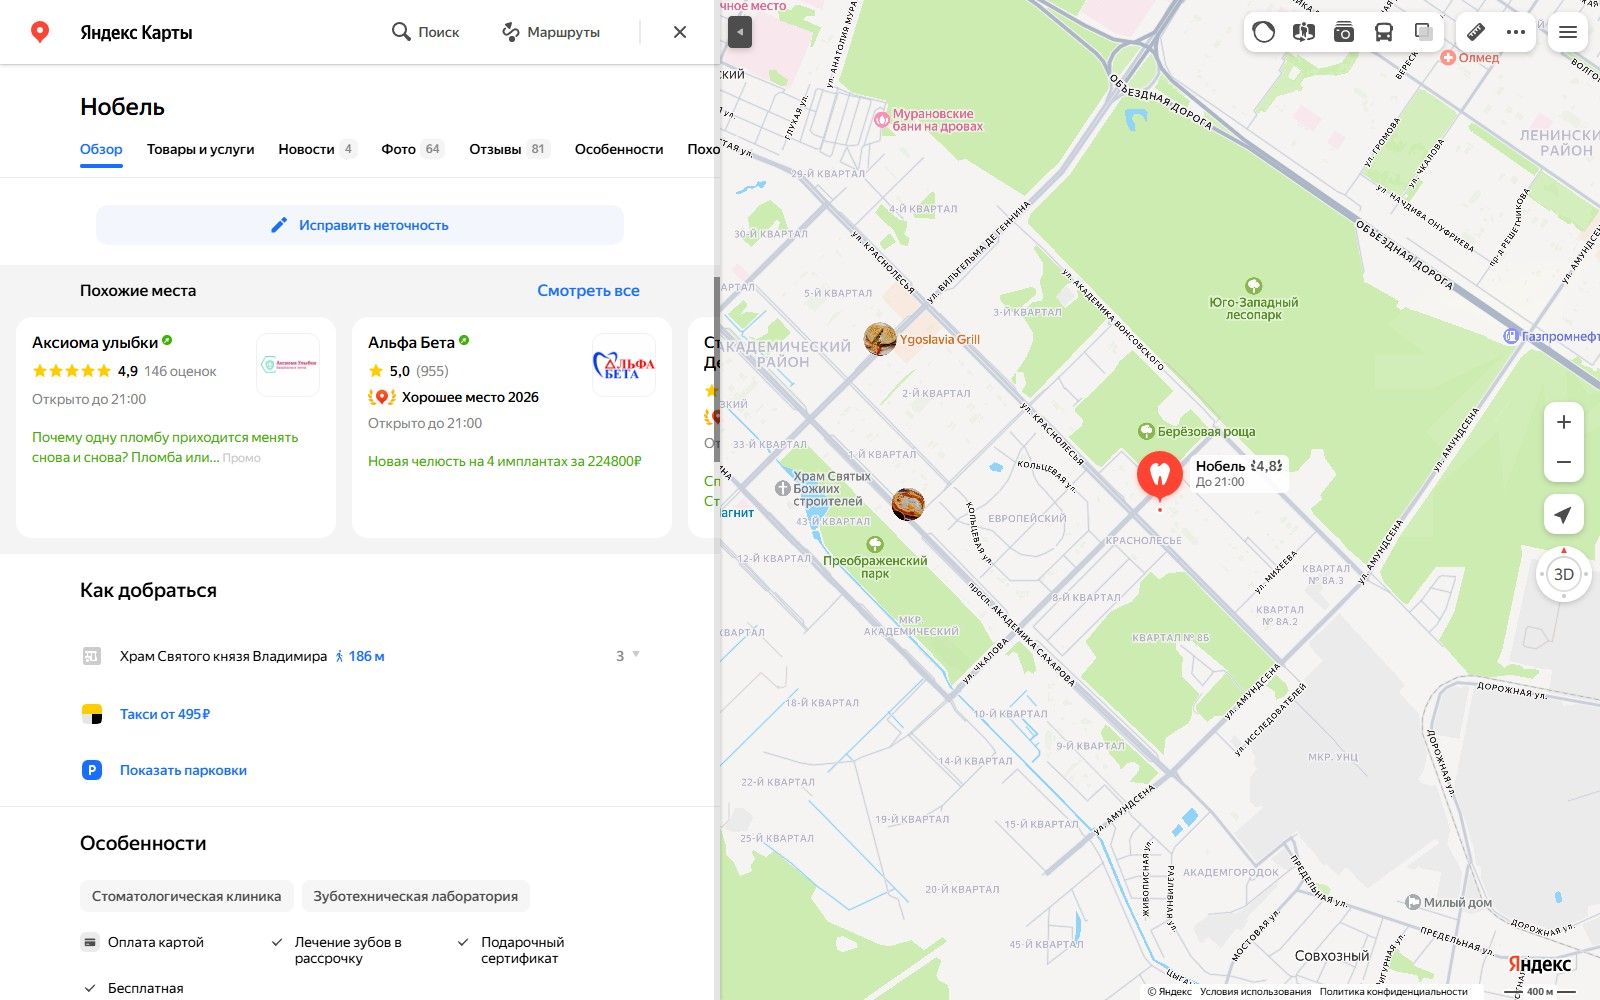1600x1000 pixels.
Task: Click Смотреть все similar places link
Action: tap(588, 291)
